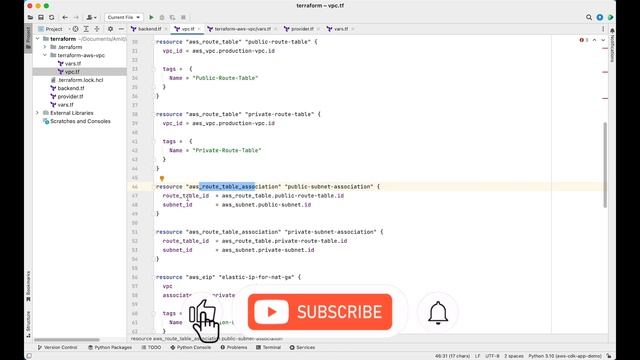Click the Open folder toolbar icon
640x360 pixels.
pyautogui.click(x=30, y=18)
